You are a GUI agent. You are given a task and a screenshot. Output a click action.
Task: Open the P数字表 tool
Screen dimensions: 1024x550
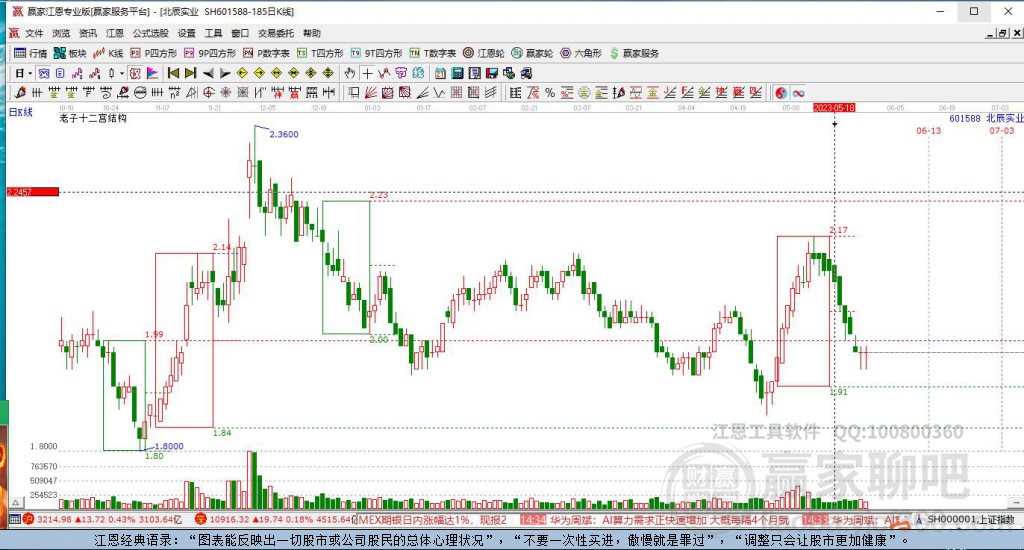click(x=266, y=53)
